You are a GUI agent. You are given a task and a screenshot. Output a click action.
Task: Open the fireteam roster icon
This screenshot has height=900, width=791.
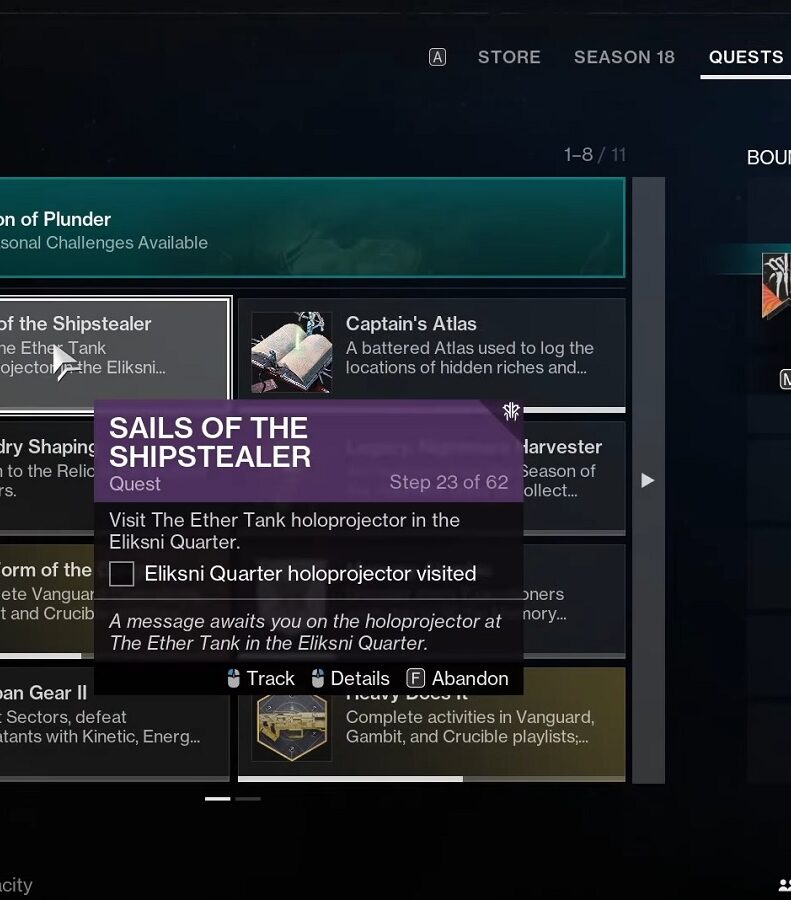[x=785, y=885]
